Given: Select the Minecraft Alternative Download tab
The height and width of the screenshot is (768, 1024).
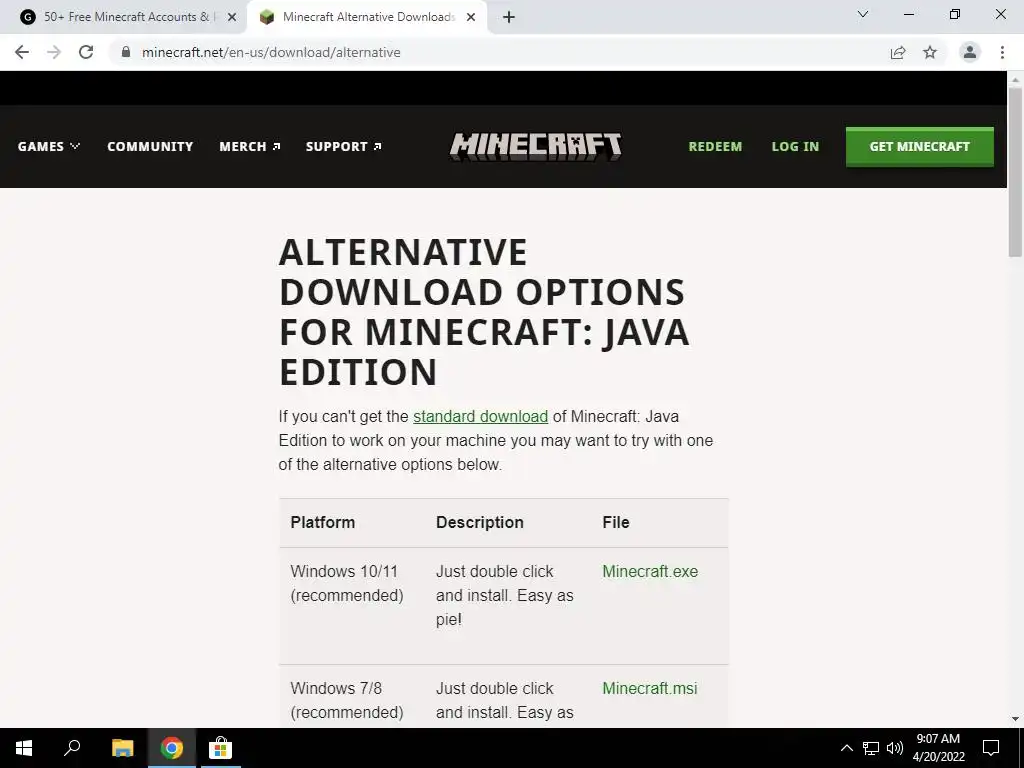Looking at the screenshot, I should pyautogui.click(x=367, y=17).
